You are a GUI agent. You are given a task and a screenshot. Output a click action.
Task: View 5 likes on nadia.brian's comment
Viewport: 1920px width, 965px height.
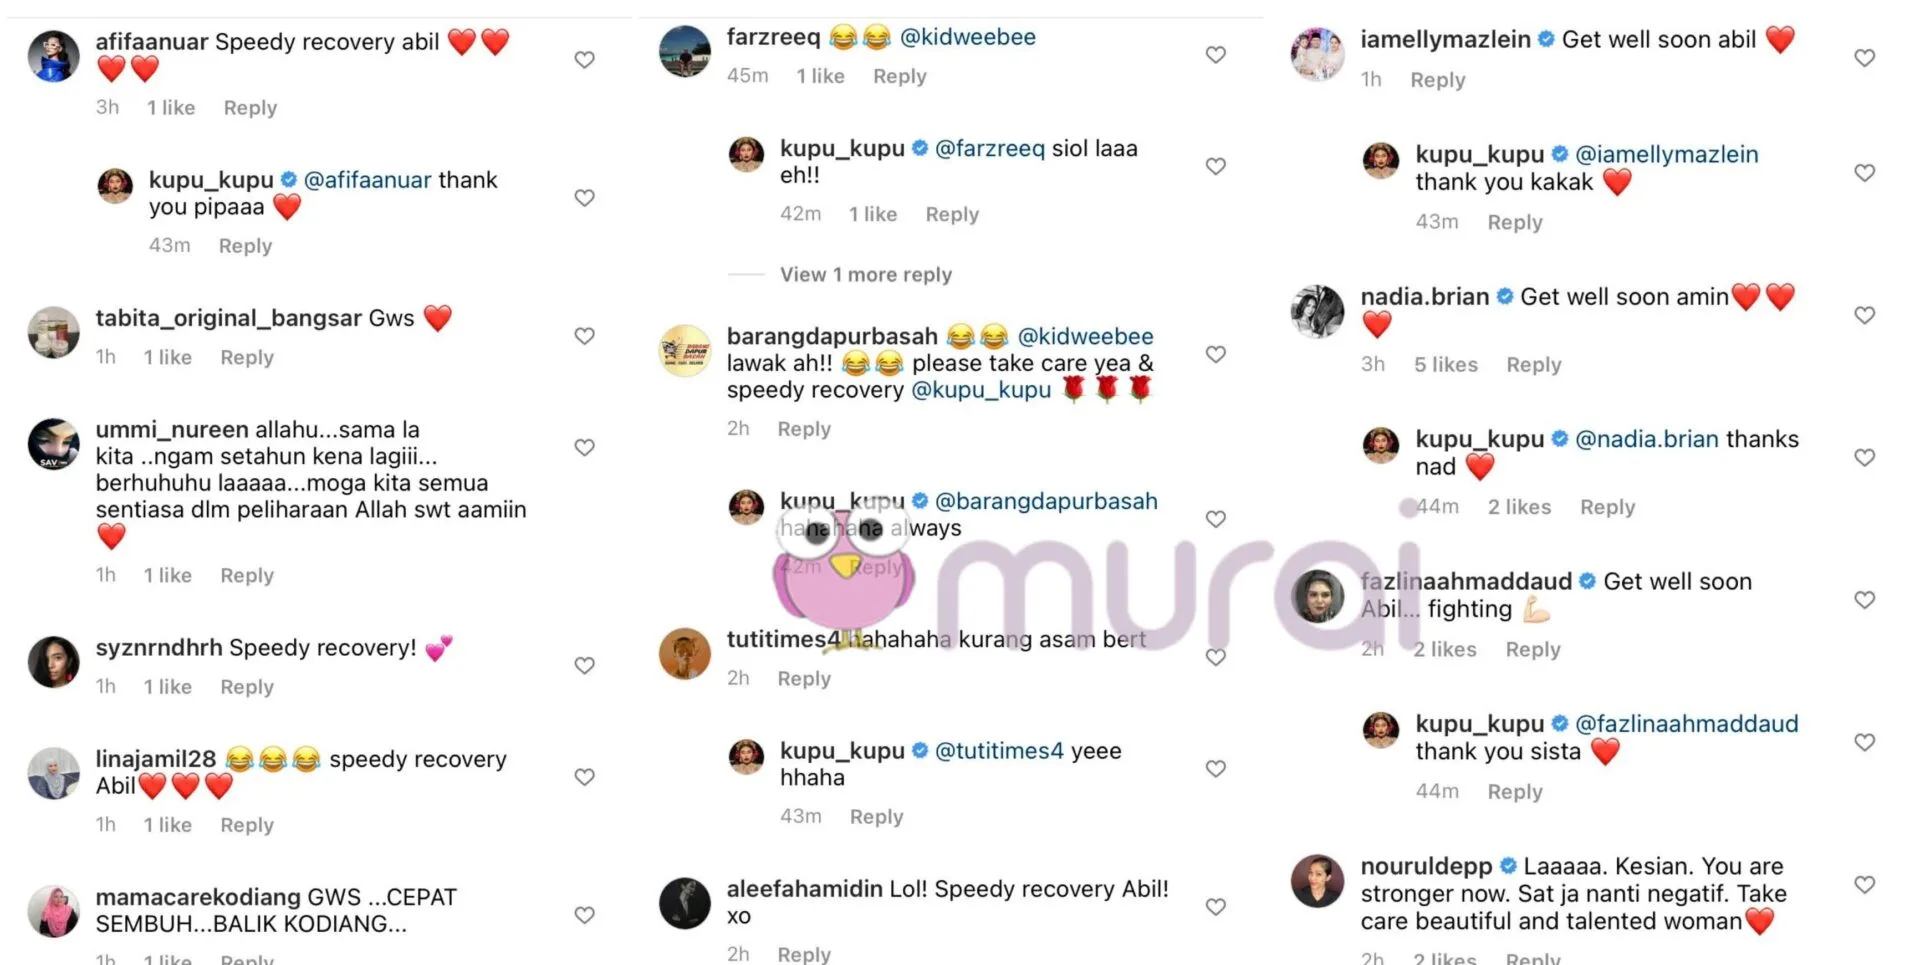click(1446, 365)
